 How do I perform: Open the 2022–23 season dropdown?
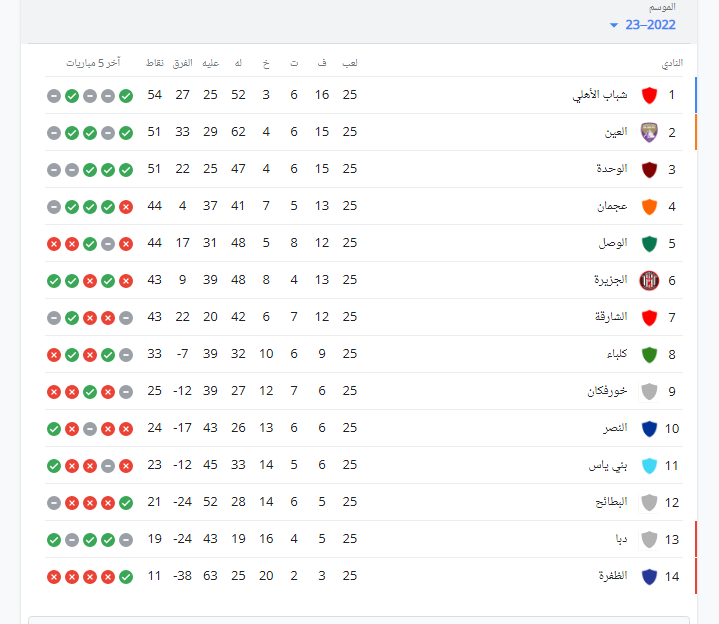tap(643, 25)
